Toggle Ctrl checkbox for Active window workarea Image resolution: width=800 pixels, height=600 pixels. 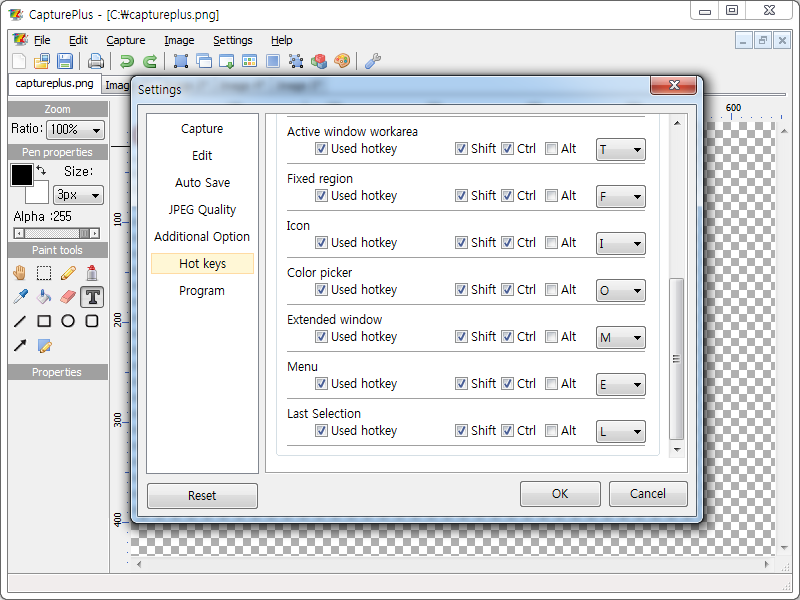tap(507, 148)
